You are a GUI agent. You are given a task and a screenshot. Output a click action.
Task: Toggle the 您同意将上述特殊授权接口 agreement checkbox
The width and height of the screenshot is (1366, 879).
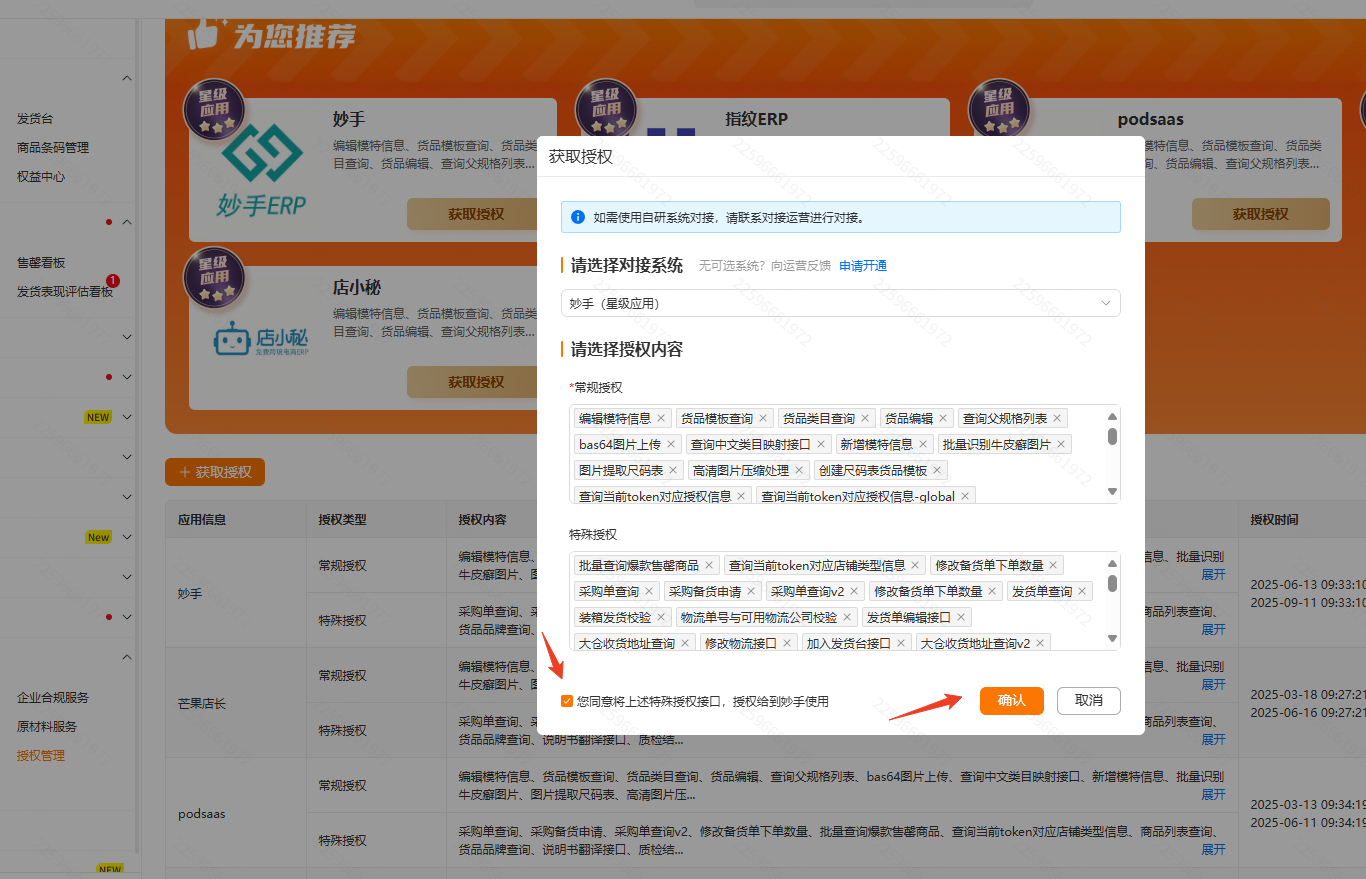coord(567,701)
